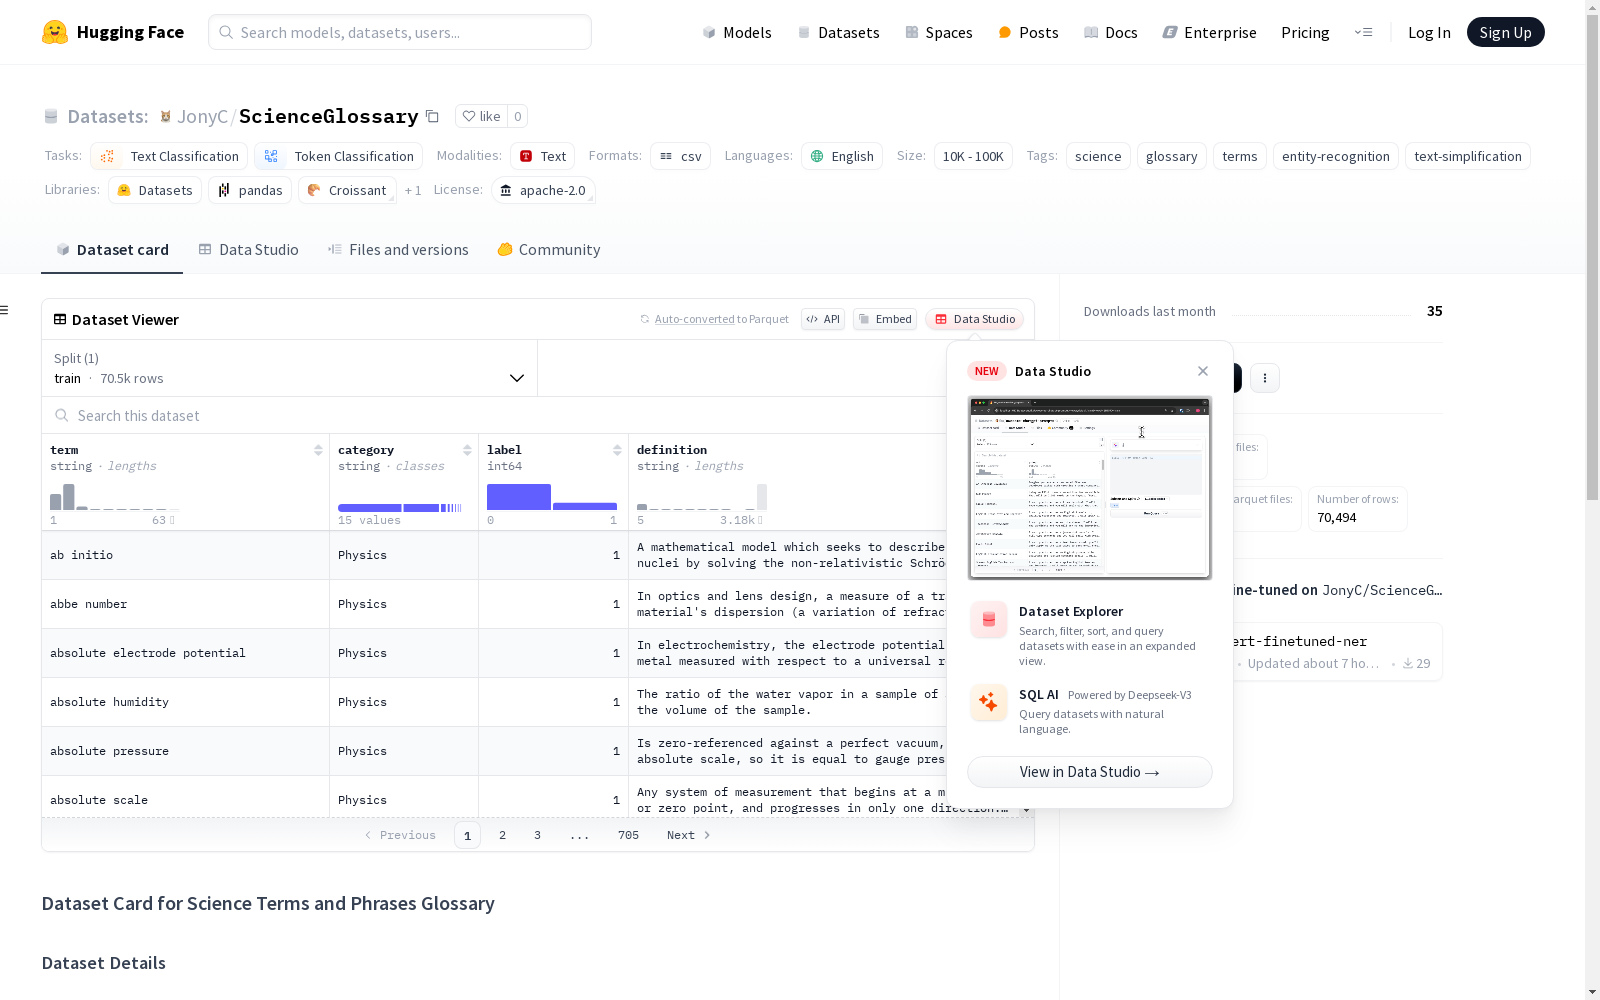The height and width of the screenshot is (1000, 1600).
Task: Click the JonyC author link
Action: 202,116
